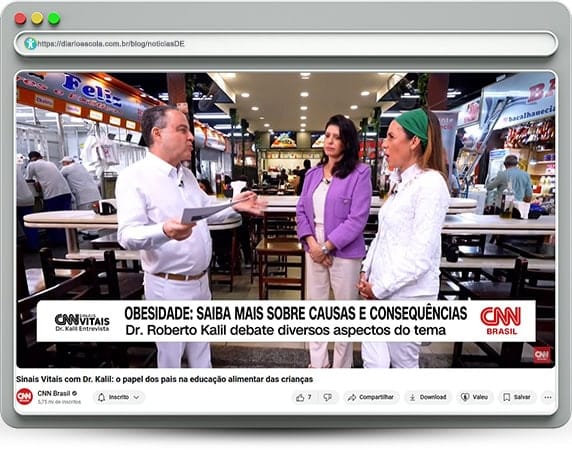Click the Download button

tap(428, 397)
